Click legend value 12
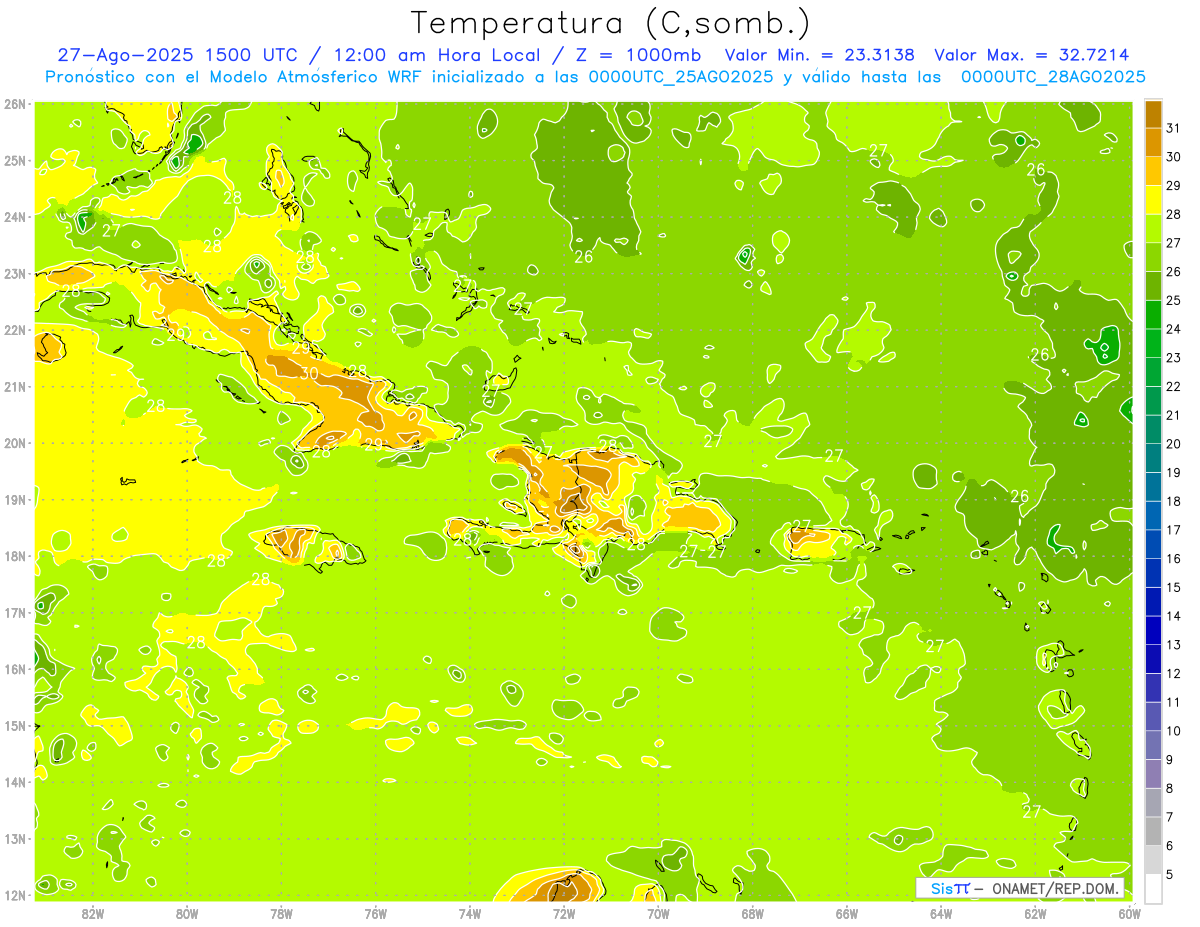 click(x=1173, y=673)
